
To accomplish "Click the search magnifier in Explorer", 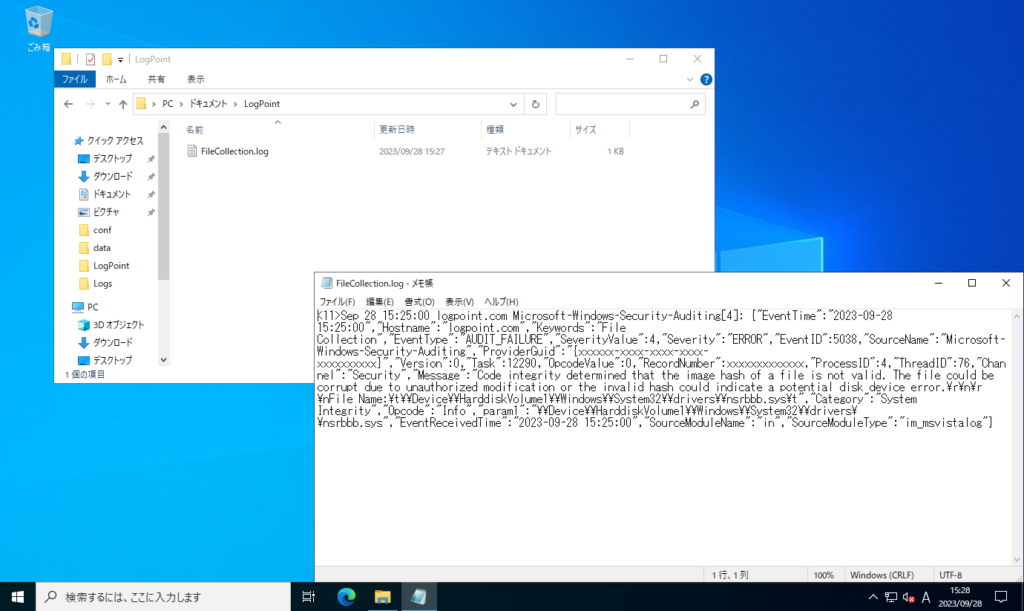I will click(x=694, y=104).
